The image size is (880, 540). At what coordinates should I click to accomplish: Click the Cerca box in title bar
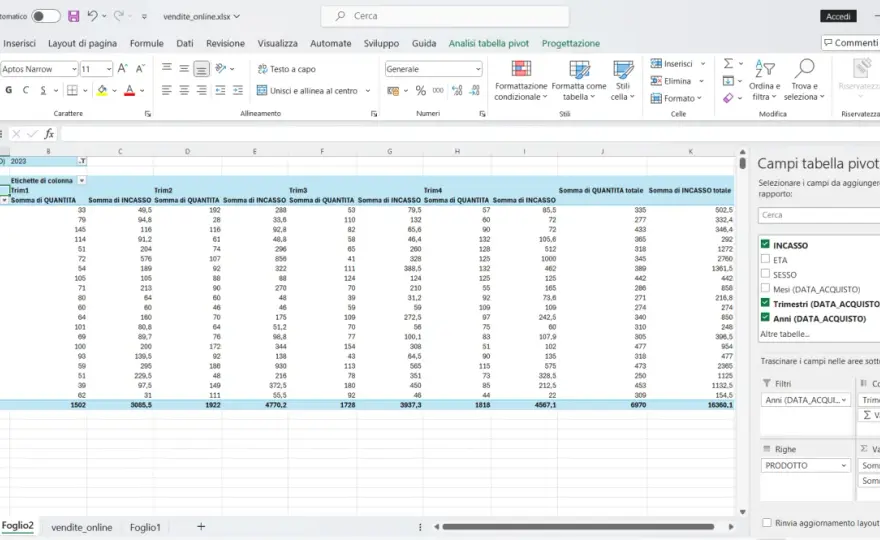445,16
